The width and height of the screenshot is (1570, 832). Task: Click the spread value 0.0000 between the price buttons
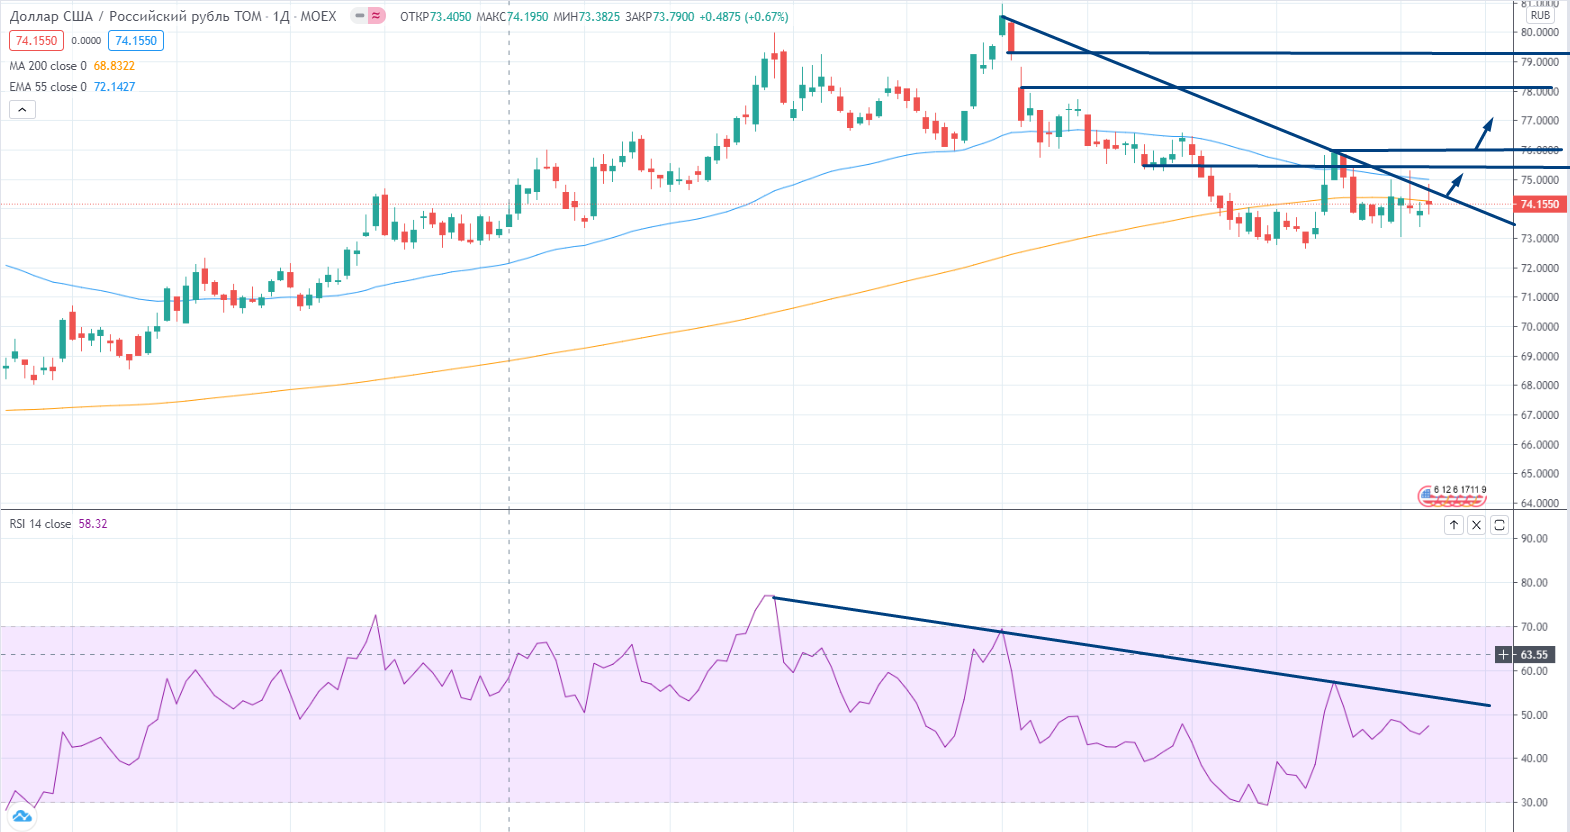86,41
